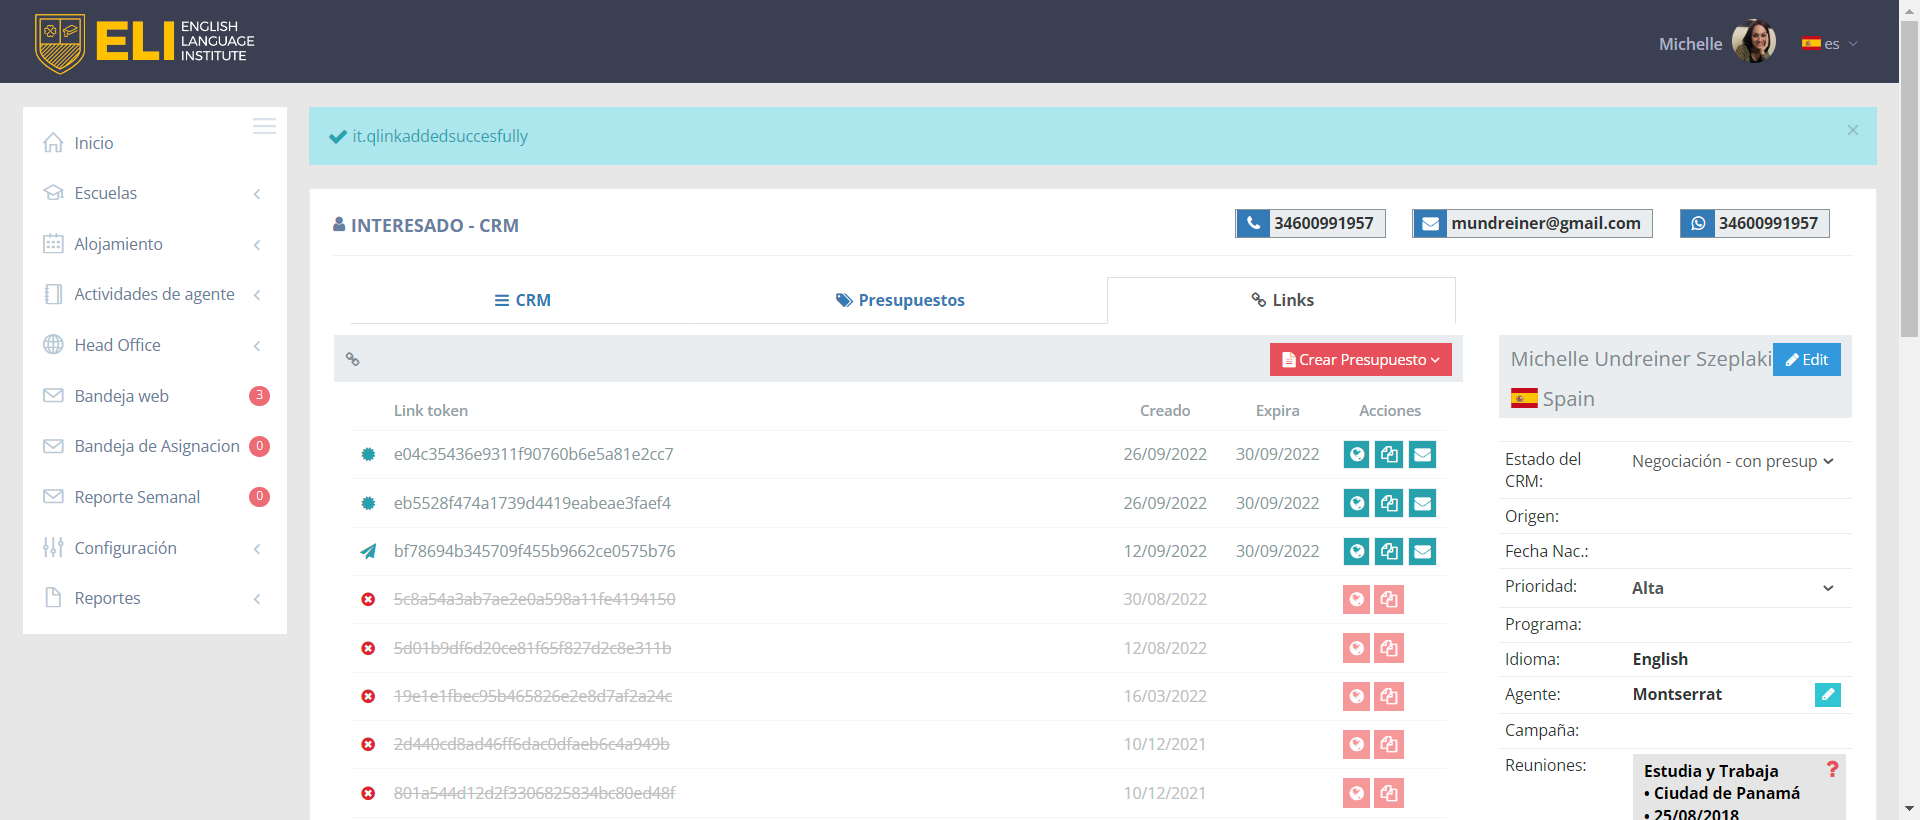Click the Edit button beside contact name
The height and width of the screenshot is (820, 1920).
1806,360
